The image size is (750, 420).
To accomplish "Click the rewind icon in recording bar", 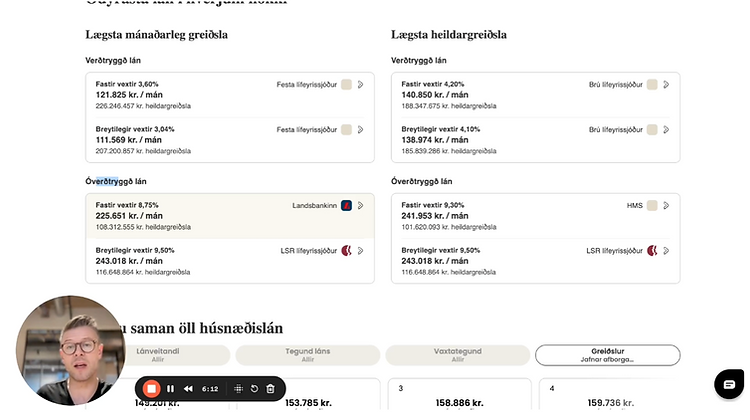I will pyautogui.click(x=188, y=388).
